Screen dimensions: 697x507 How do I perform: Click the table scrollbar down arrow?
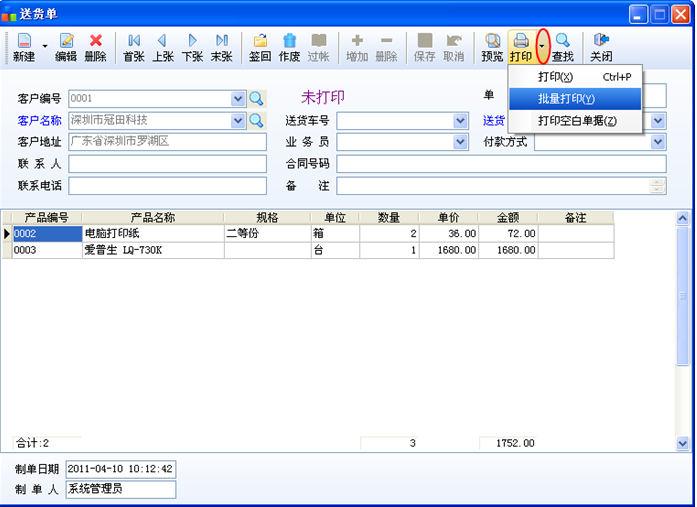(x=682, y=443)
